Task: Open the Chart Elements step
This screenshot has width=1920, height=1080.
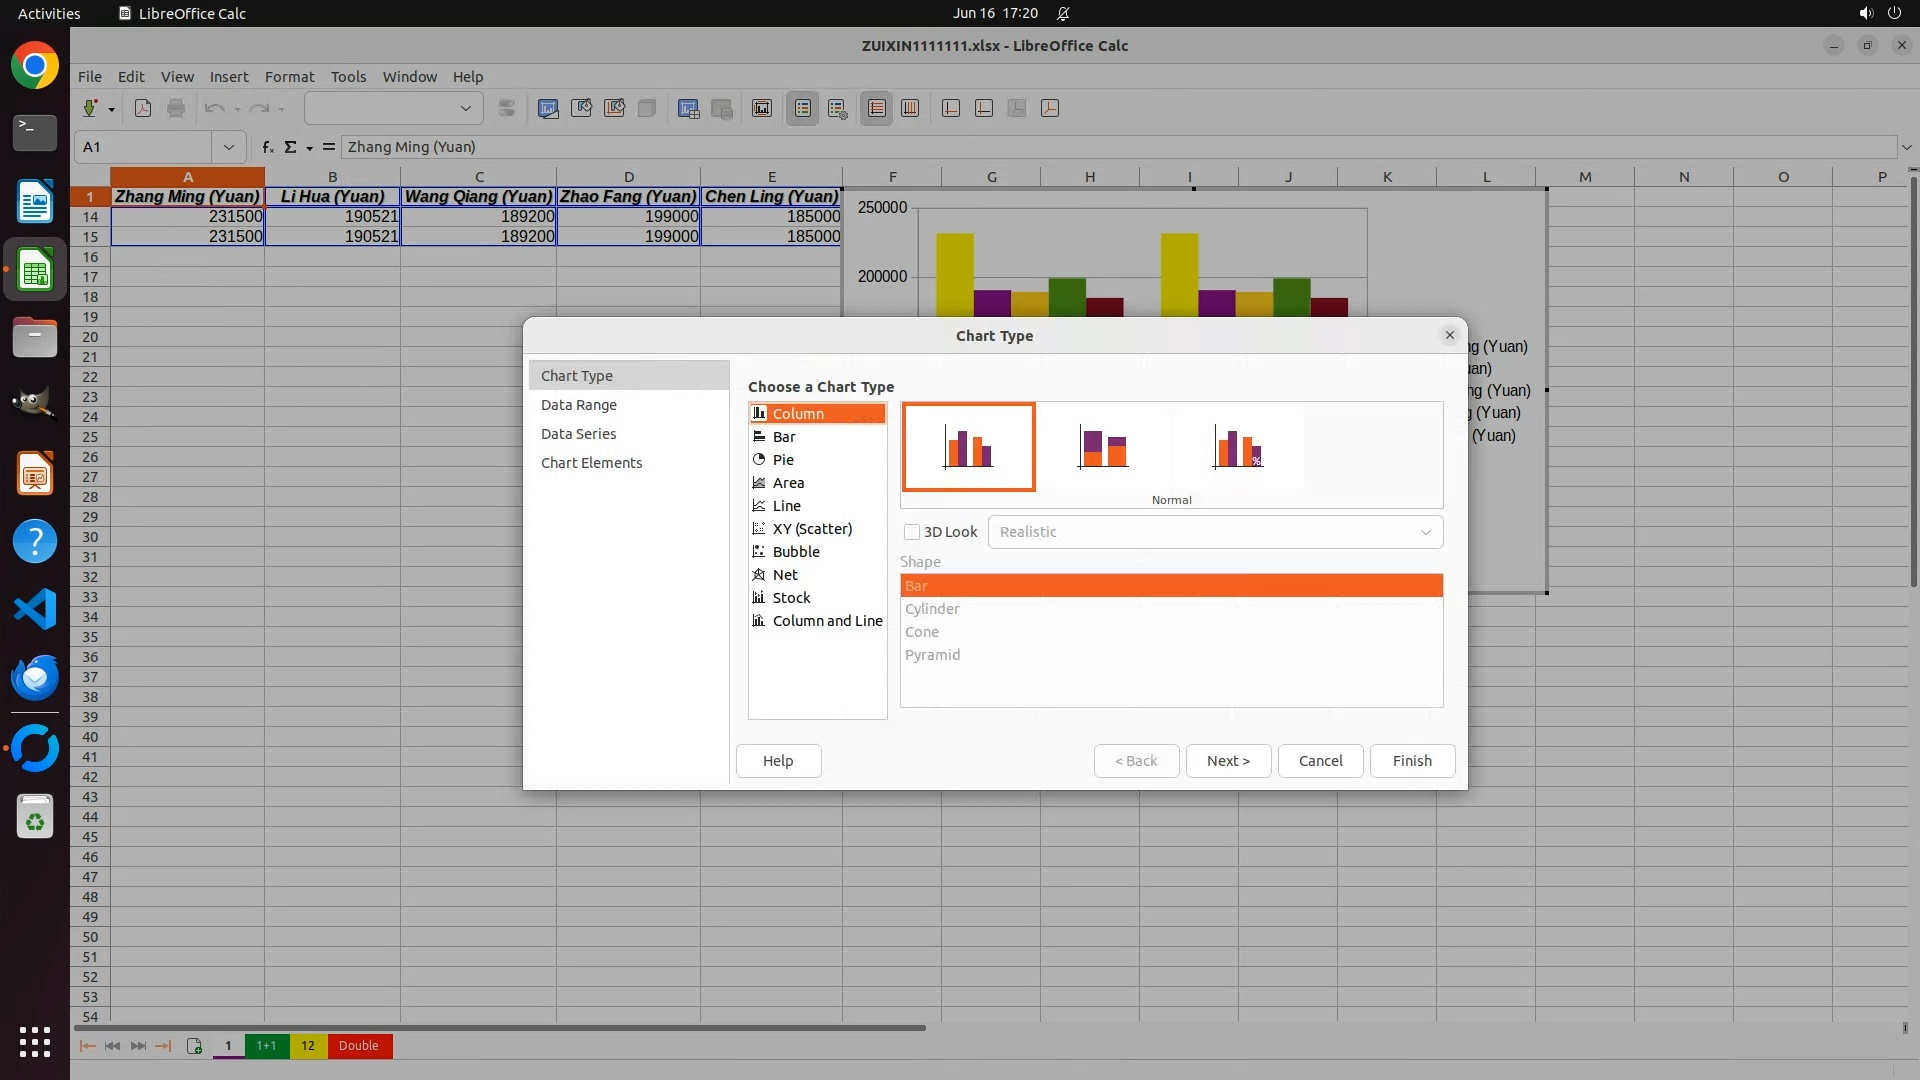Action: (591, 463)
